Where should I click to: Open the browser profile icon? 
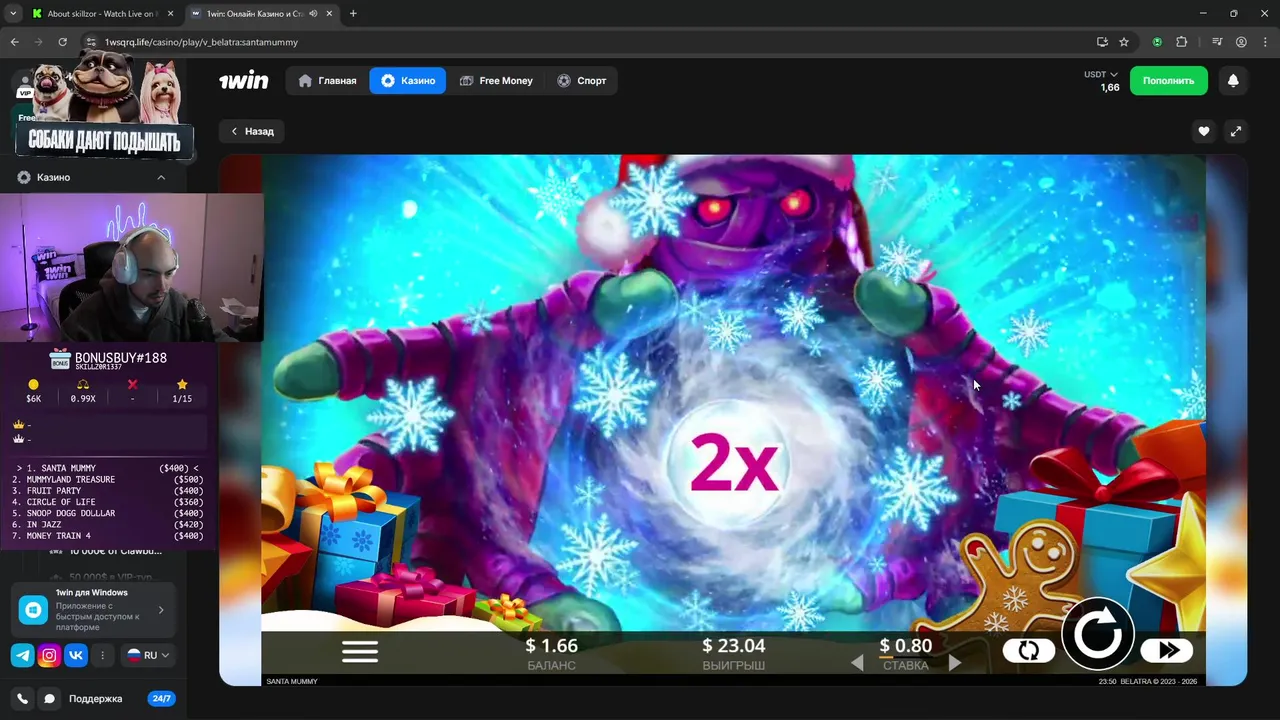[x=1241, y=42]
